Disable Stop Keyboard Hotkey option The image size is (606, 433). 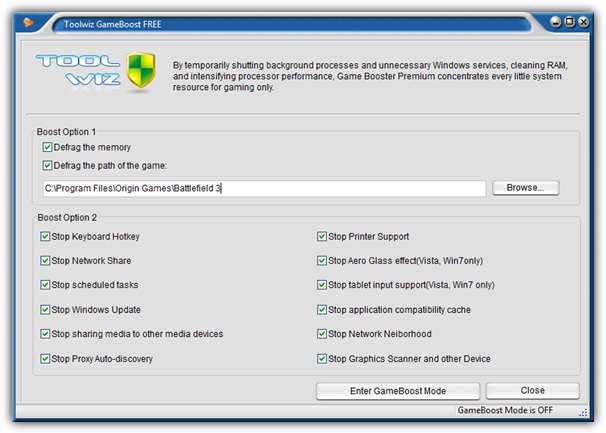[45, 236]
